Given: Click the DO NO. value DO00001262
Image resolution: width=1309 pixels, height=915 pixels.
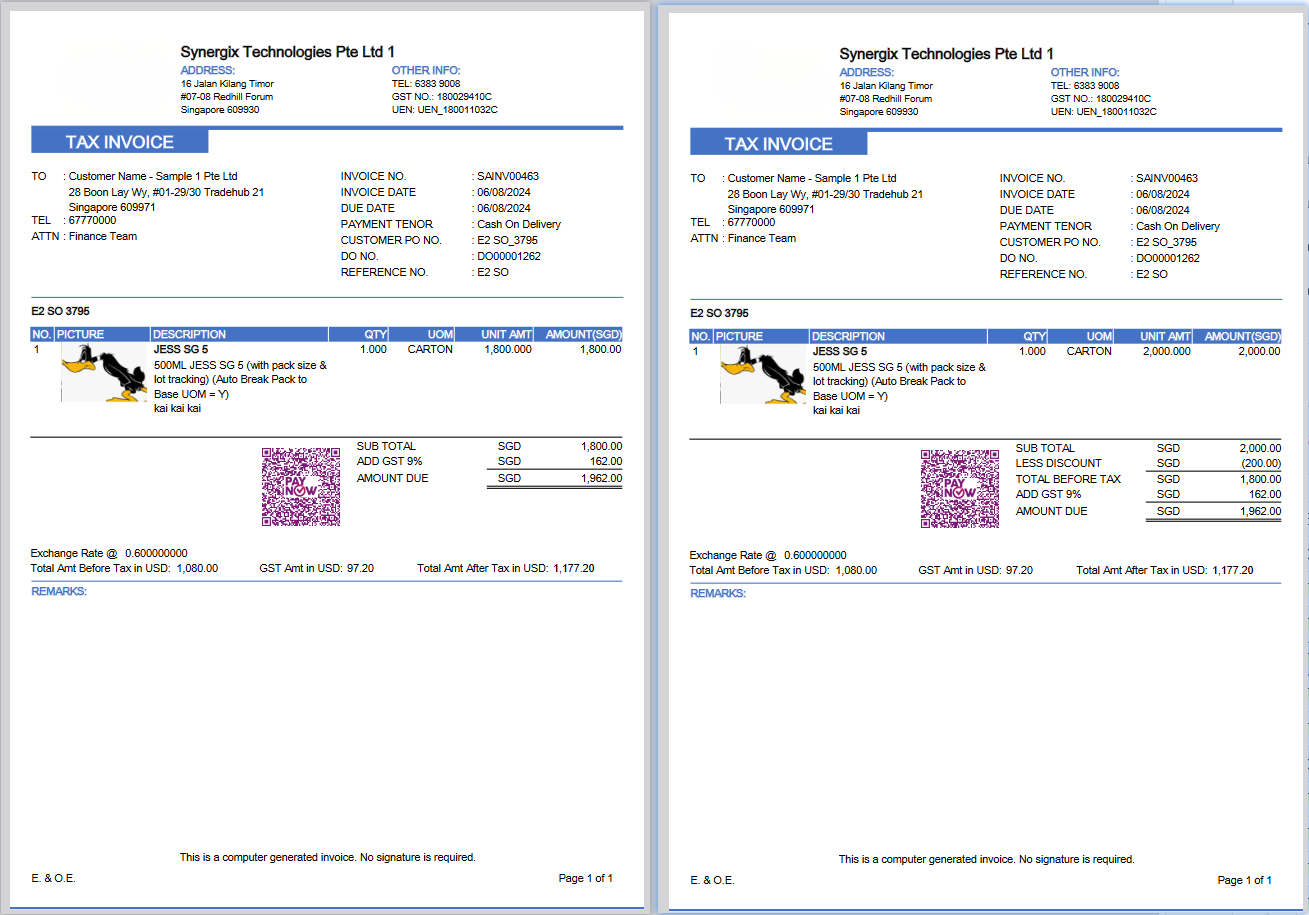Looking at the screenshot, I should tap(508, 255).
